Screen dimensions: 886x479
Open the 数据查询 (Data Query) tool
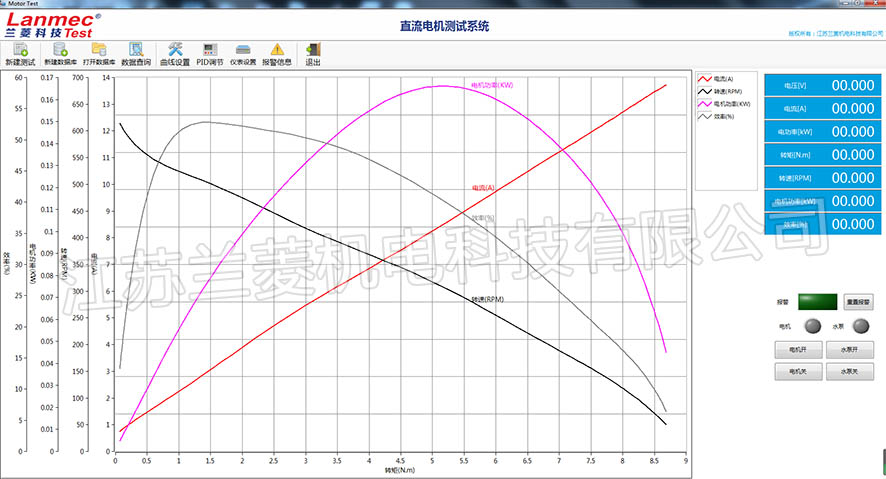point(136,50)
